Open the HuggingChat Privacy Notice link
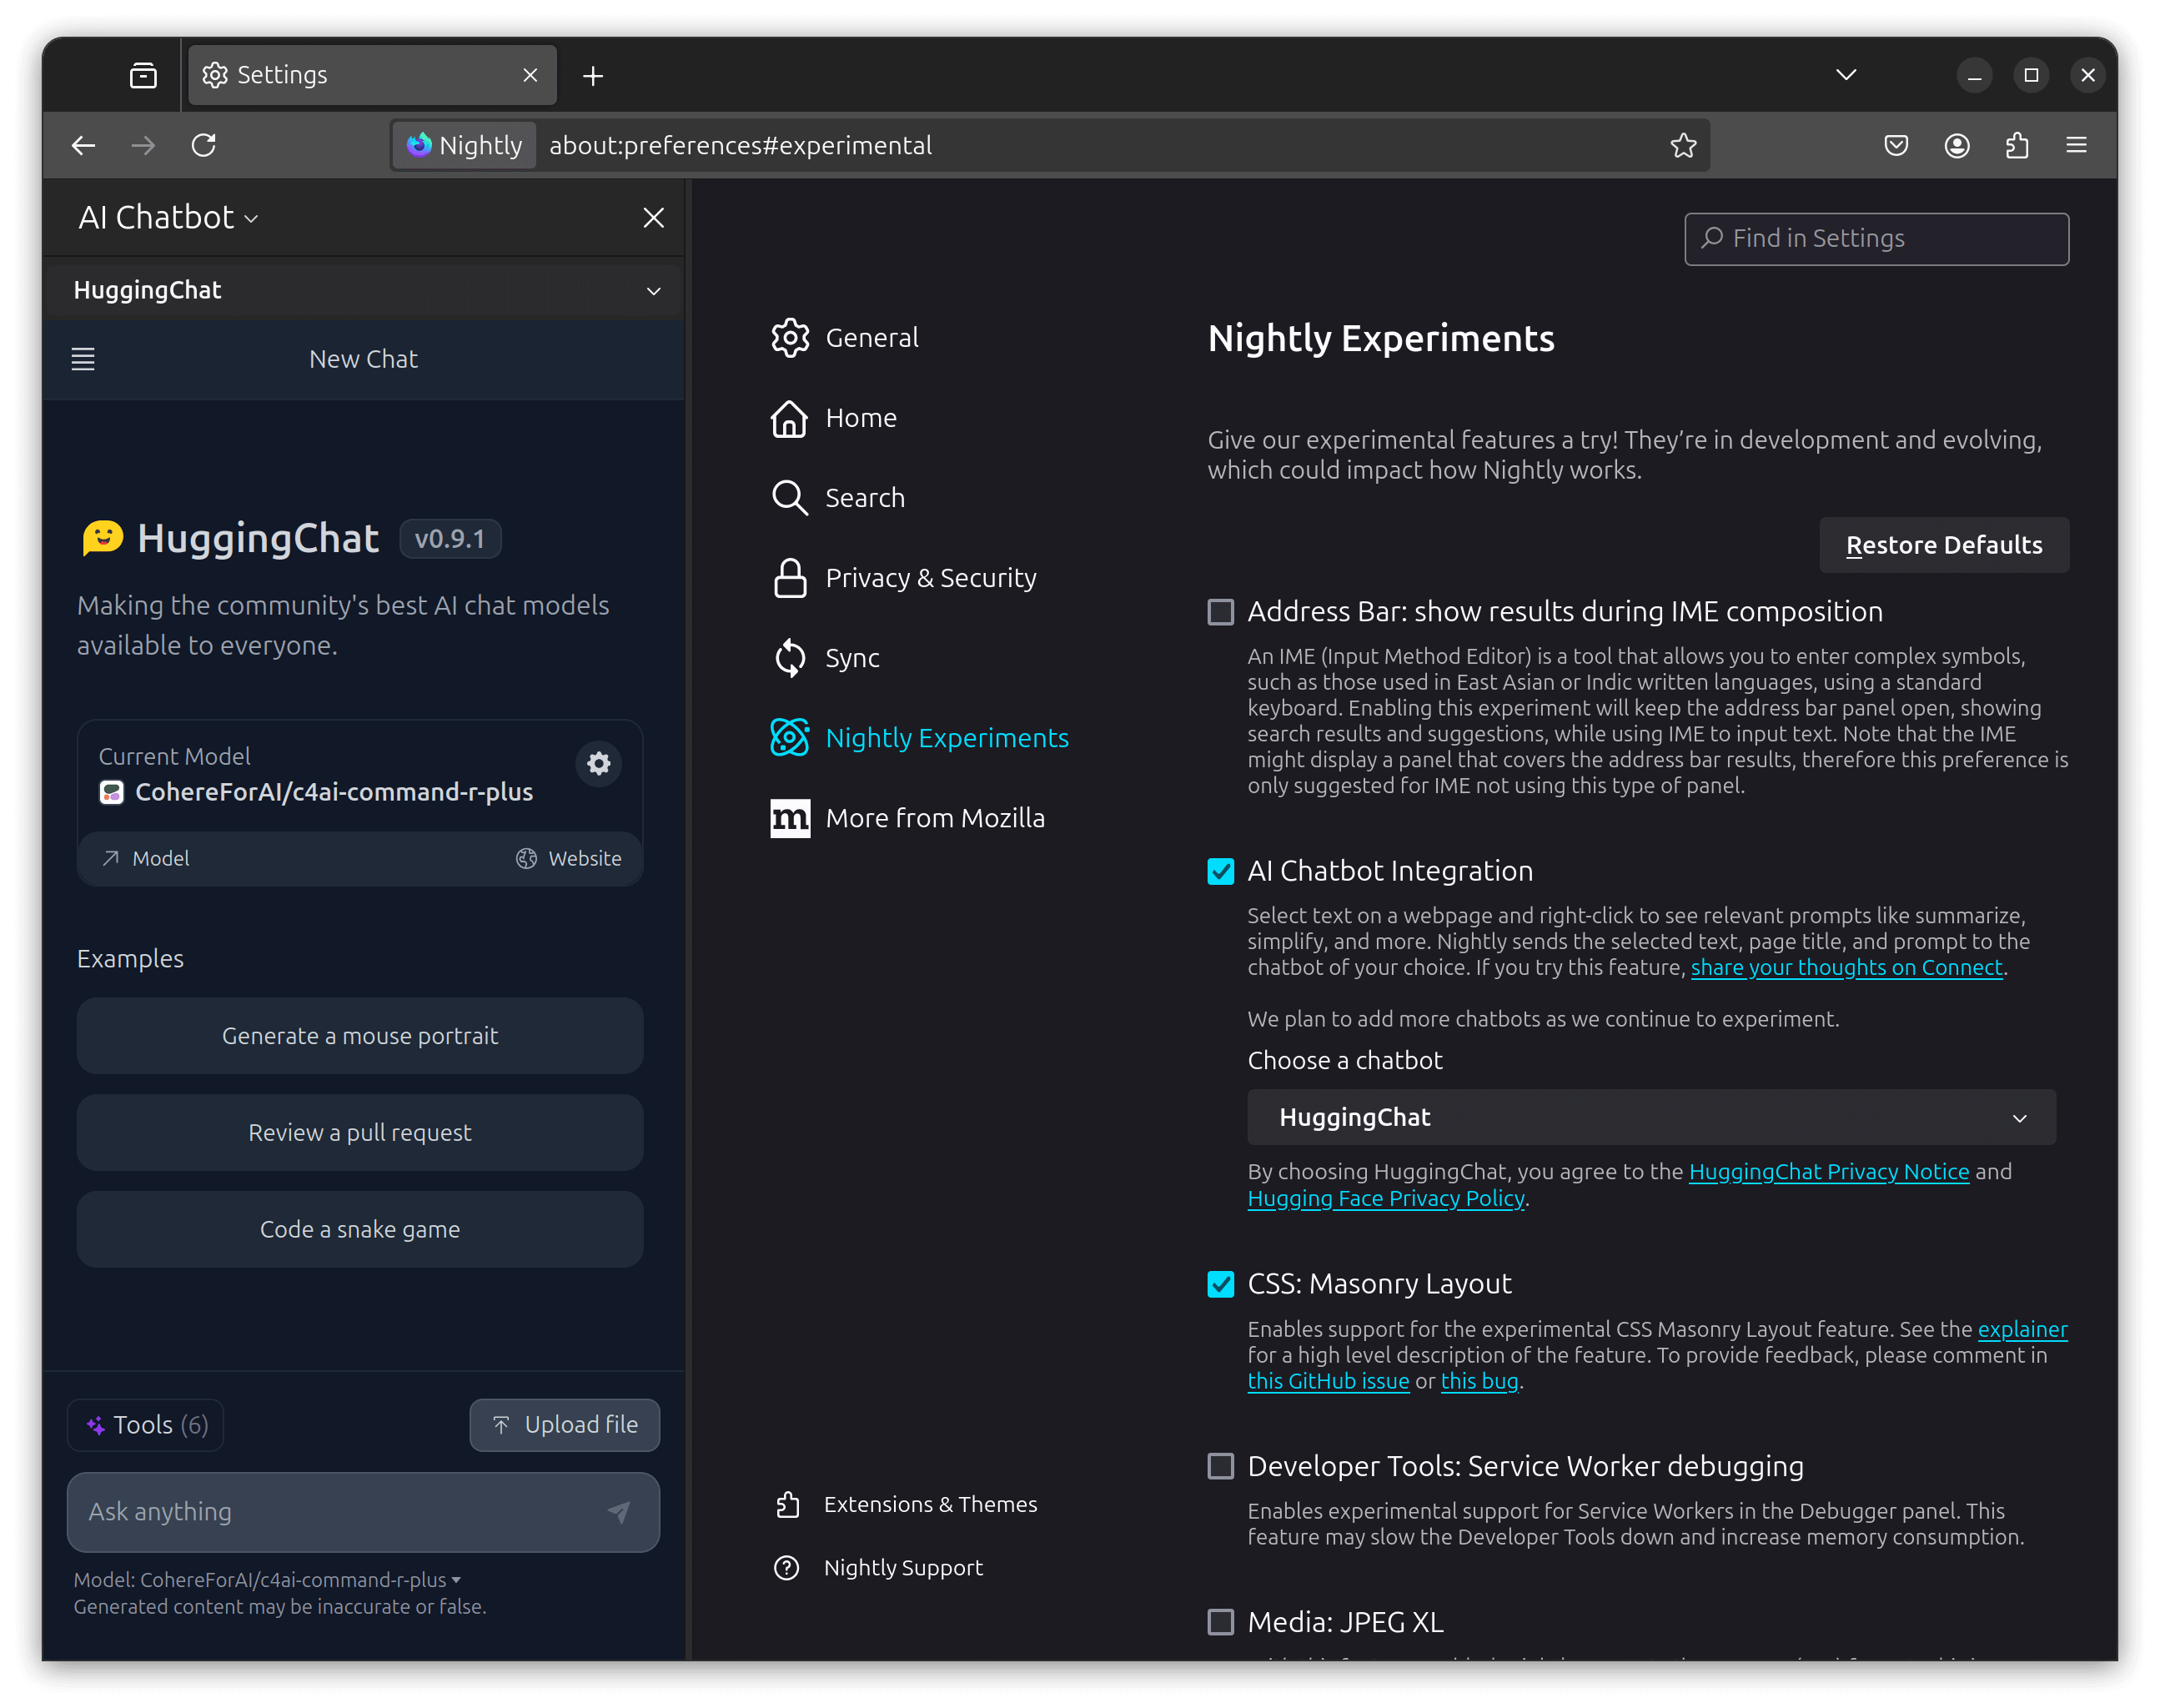Viewport: 2160px width, 1708px height. point(1828,1171)
